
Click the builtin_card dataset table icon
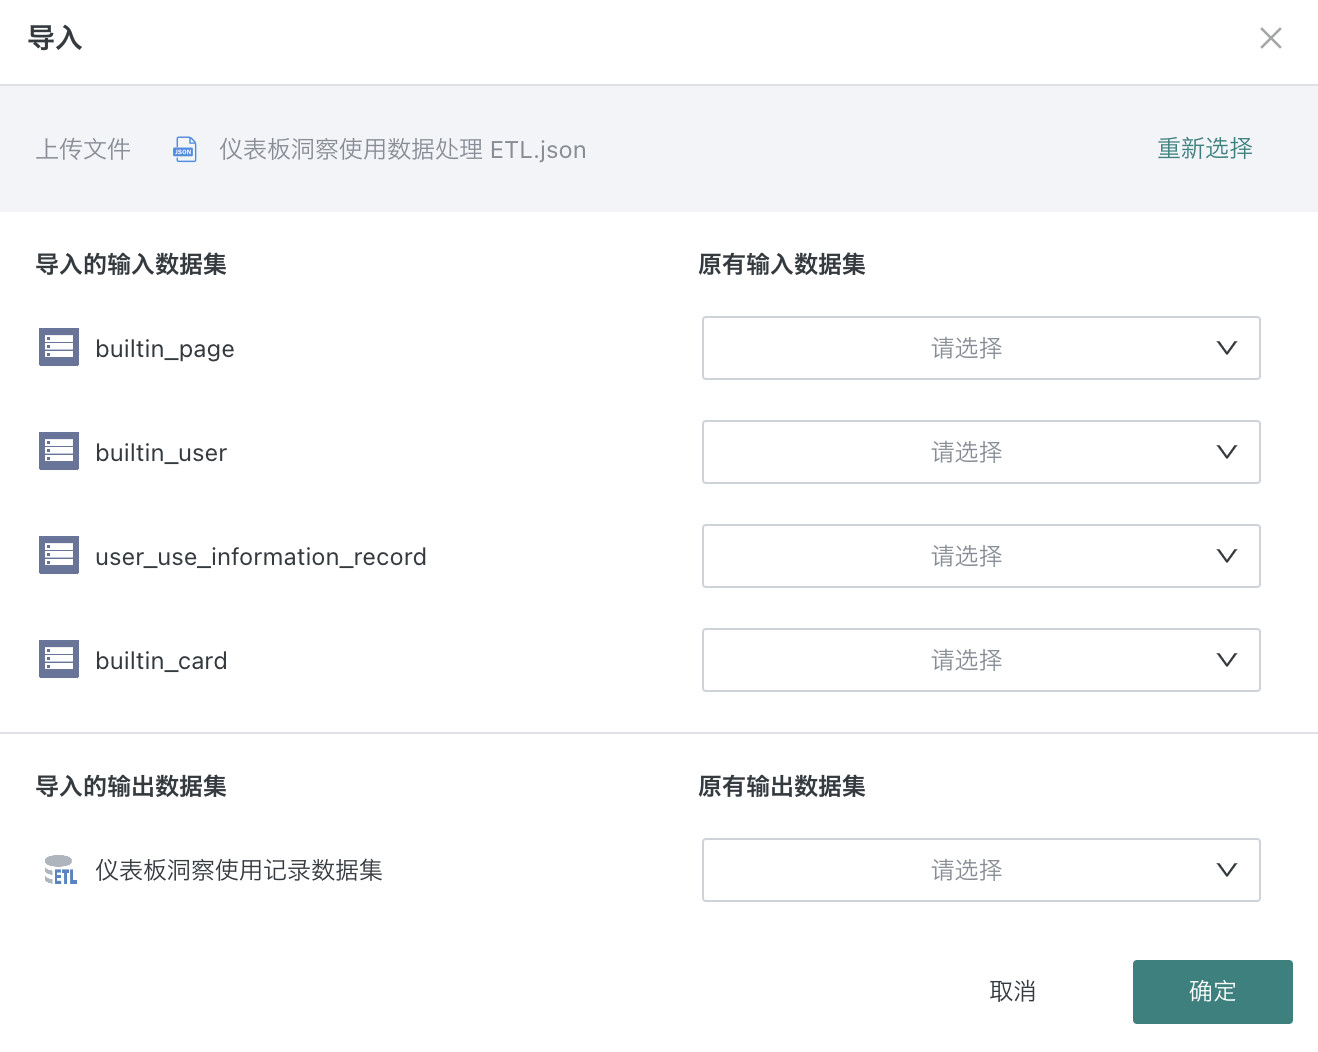click(x=59, y=659)
